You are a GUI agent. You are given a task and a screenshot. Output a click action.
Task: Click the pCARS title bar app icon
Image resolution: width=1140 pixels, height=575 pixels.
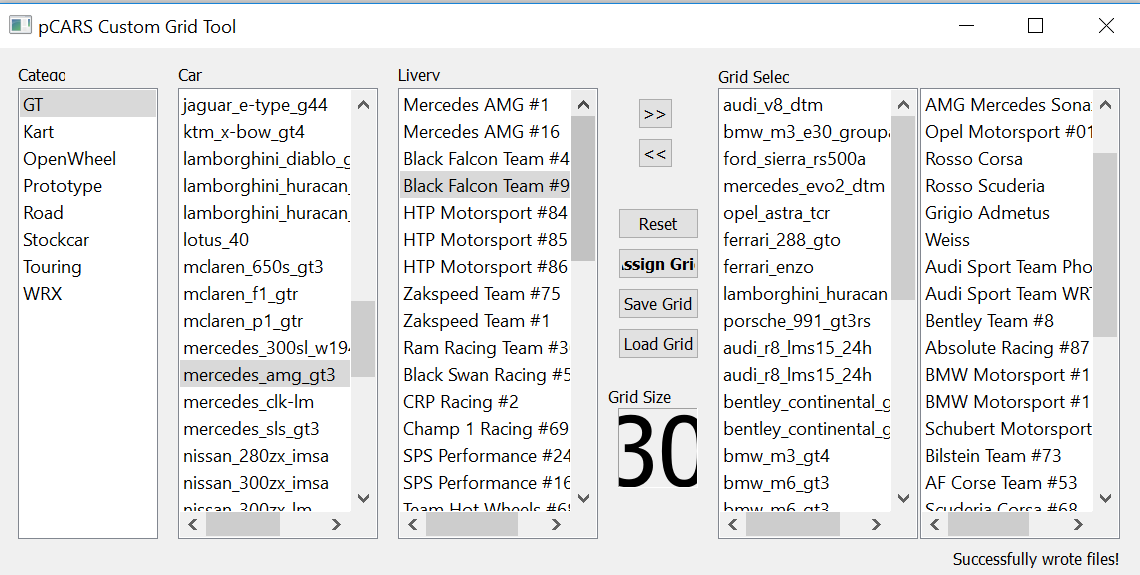click(x=20, y=26)
